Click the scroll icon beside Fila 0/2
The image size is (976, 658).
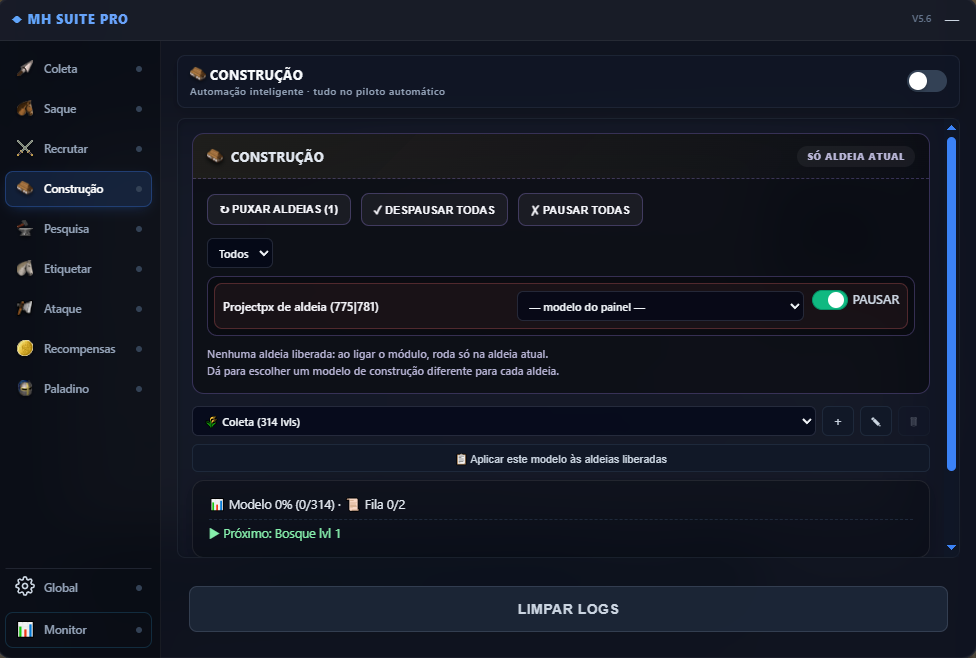click(353, 504)
